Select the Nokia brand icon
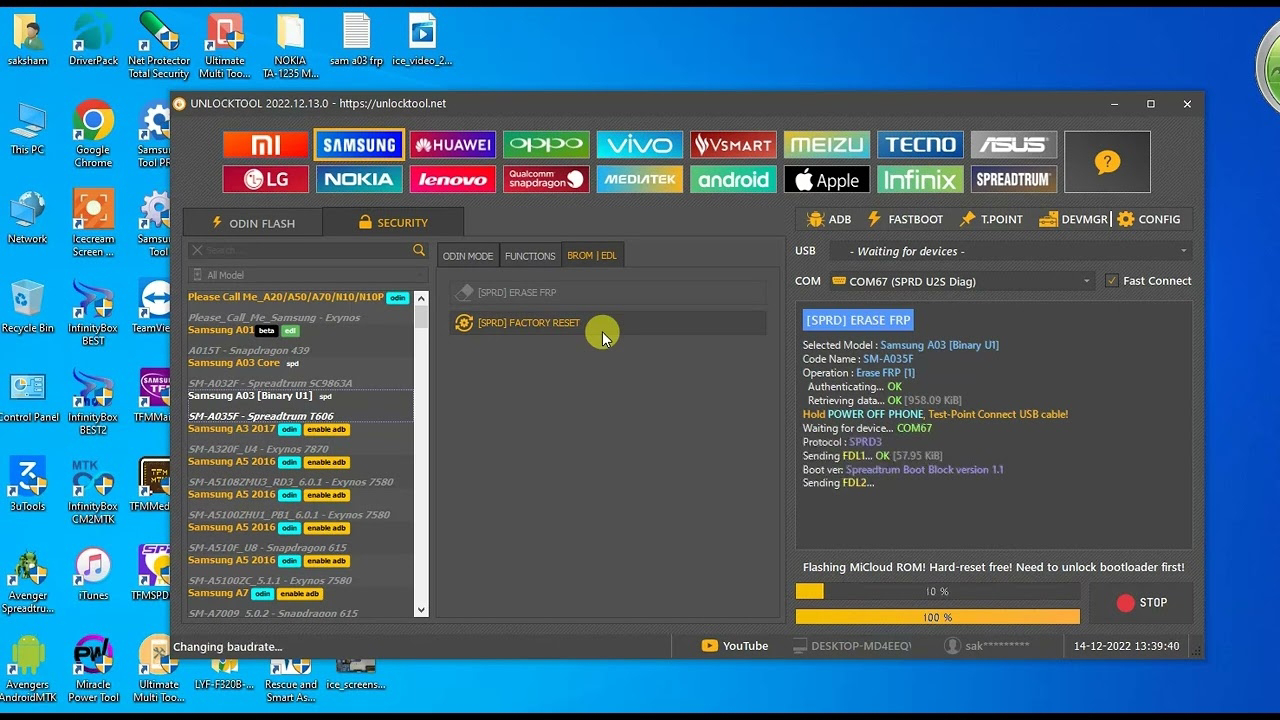 (x=359, y=179)
